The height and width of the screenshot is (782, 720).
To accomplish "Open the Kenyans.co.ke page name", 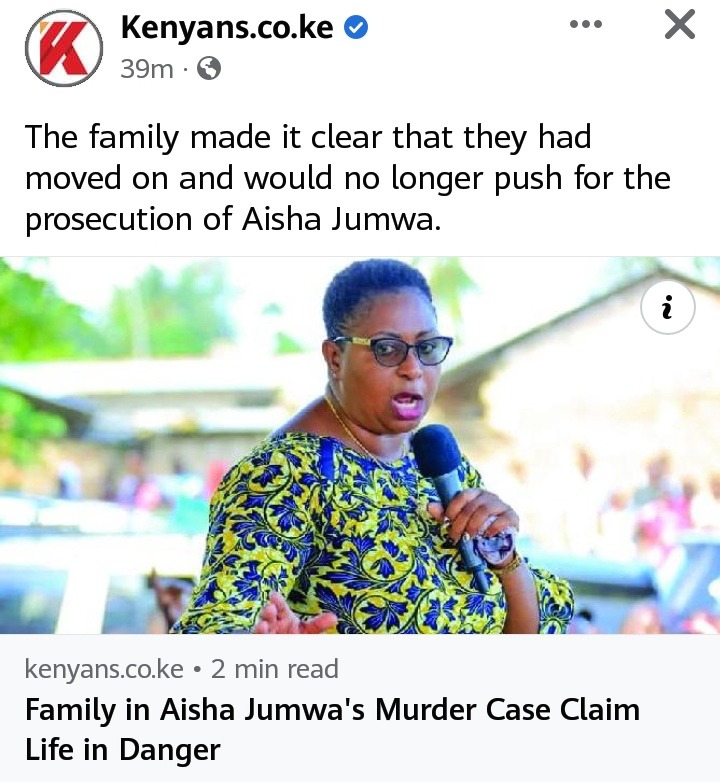I will (x=227, y=27).
